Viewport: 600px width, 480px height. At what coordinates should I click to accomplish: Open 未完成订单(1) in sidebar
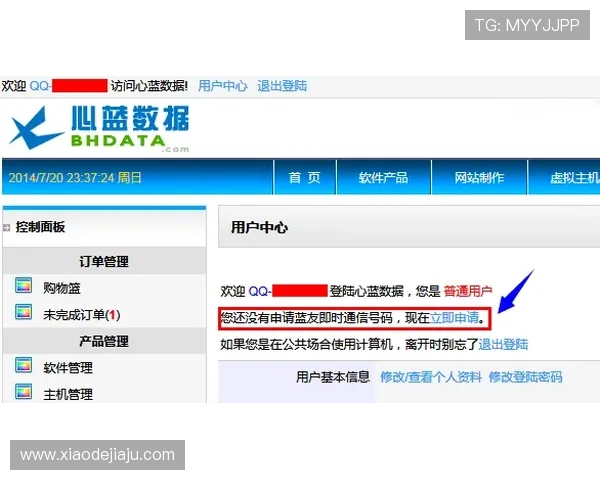pyautogui.click(x=82, y=315)
